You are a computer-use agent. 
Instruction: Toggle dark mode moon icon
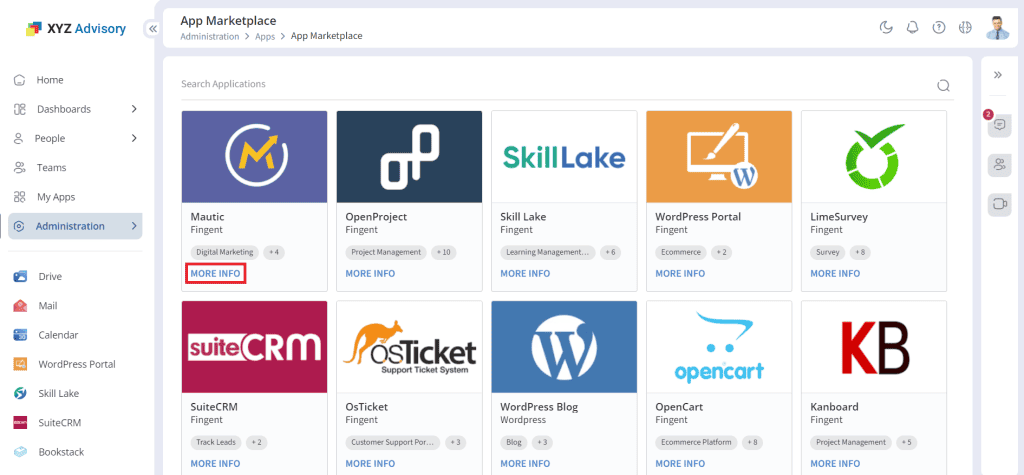[x=886, y=27]
